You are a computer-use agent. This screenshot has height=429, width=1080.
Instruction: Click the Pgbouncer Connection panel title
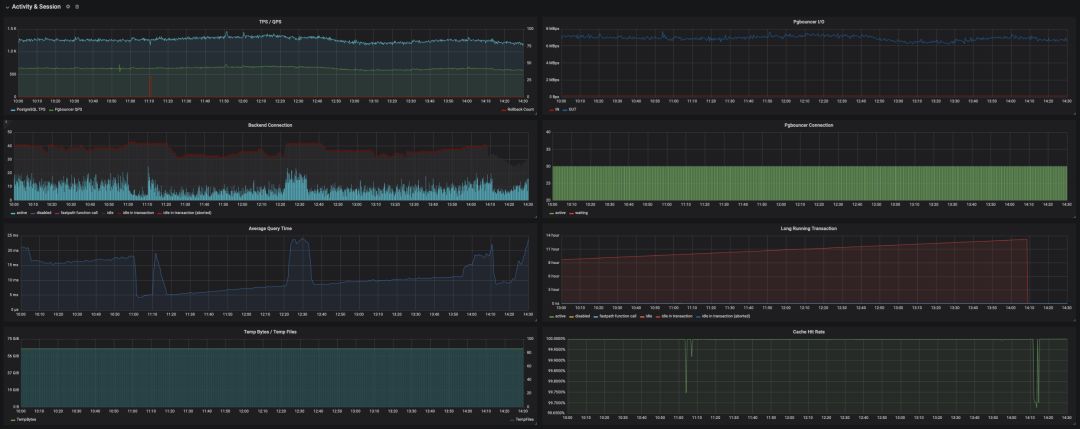point(809,125)
